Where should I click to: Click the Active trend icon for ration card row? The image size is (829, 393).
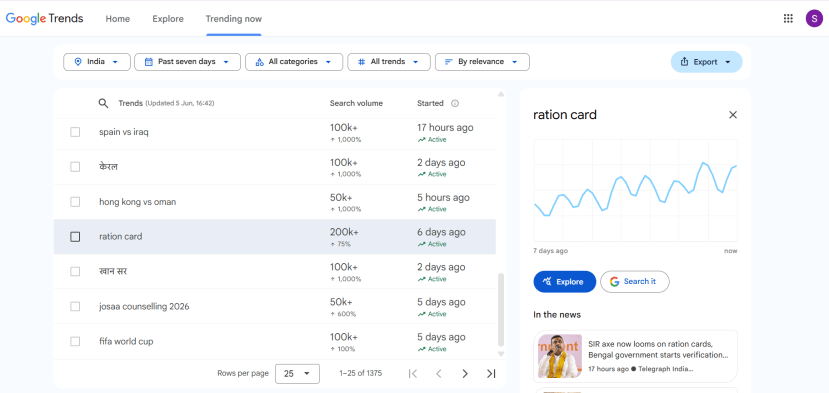pyautogui.click(x=421, y=244)
